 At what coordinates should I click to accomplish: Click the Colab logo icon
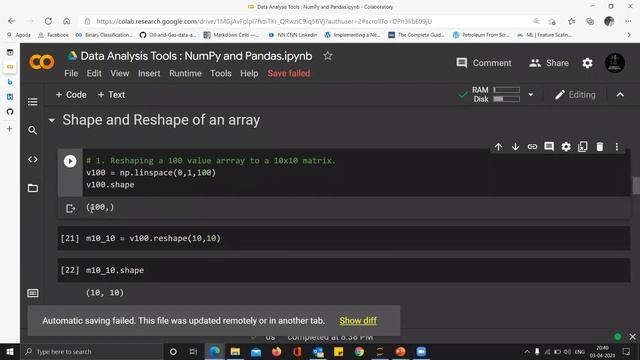click(x=41, y=62)
